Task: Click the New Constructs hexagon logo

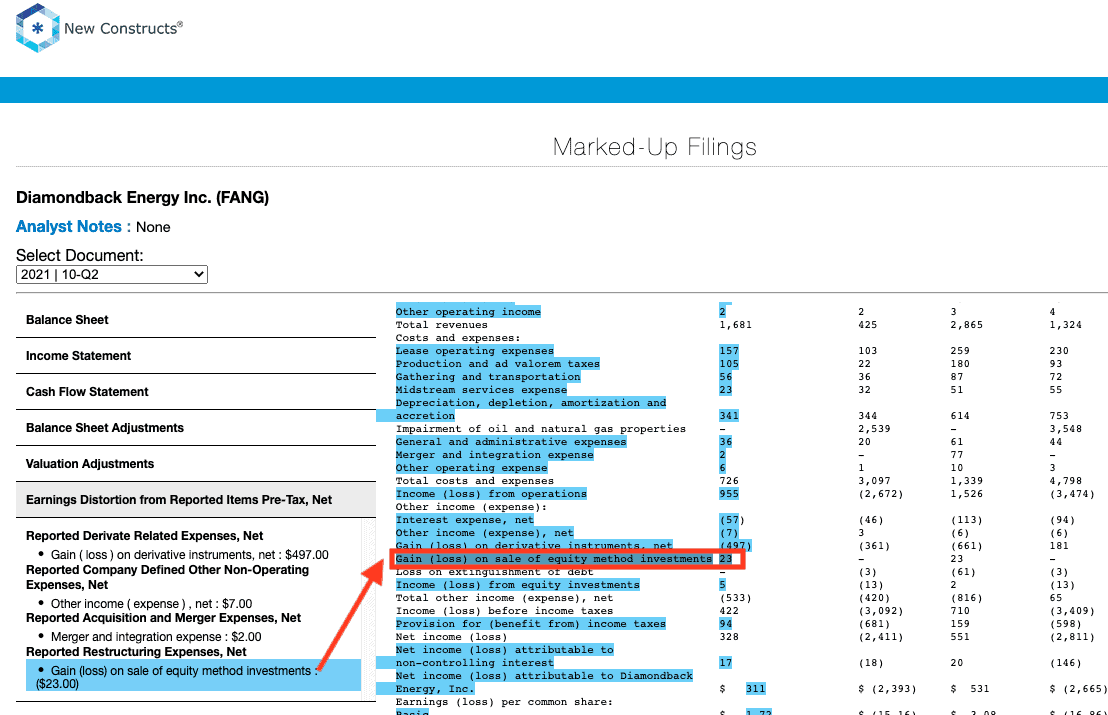Action: [37, 28]
